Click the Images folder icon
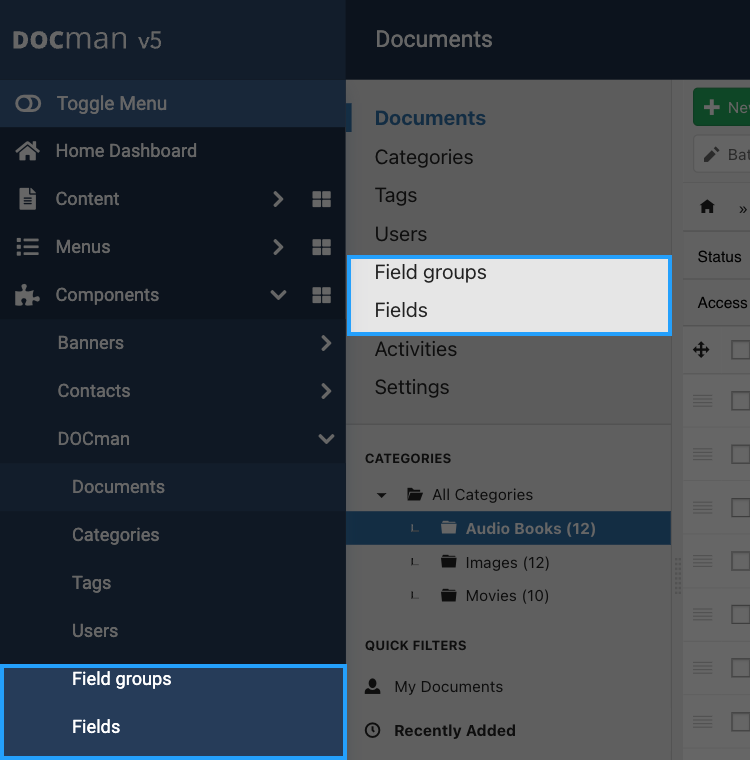 click(448, 561)
